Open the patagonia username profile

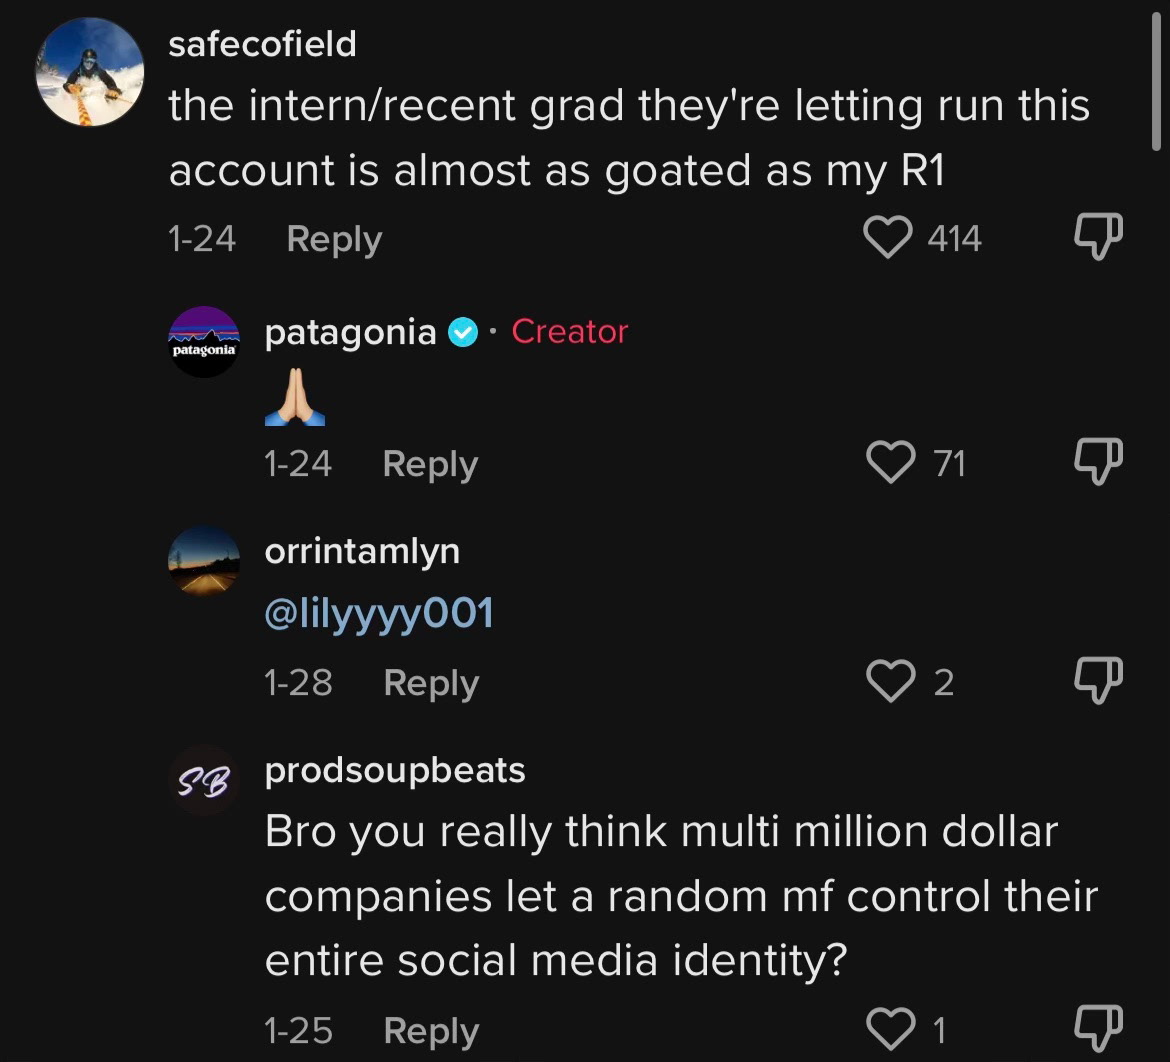click(350, 332)
